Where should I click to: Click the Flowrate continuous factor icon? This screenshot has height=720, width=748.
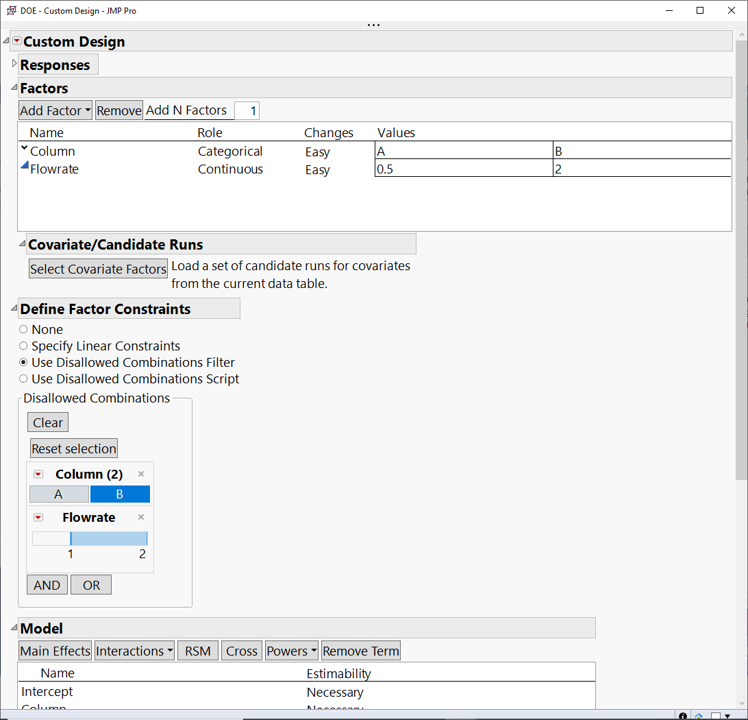25,166
